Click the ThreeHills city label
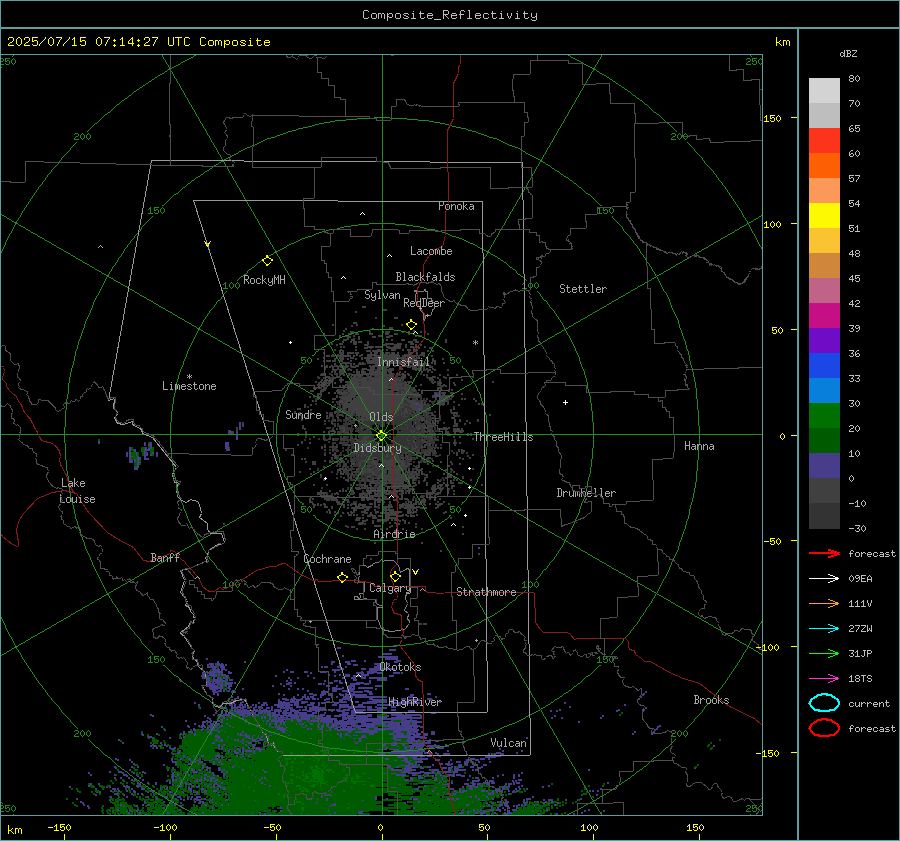 click(x=503, y=437)
